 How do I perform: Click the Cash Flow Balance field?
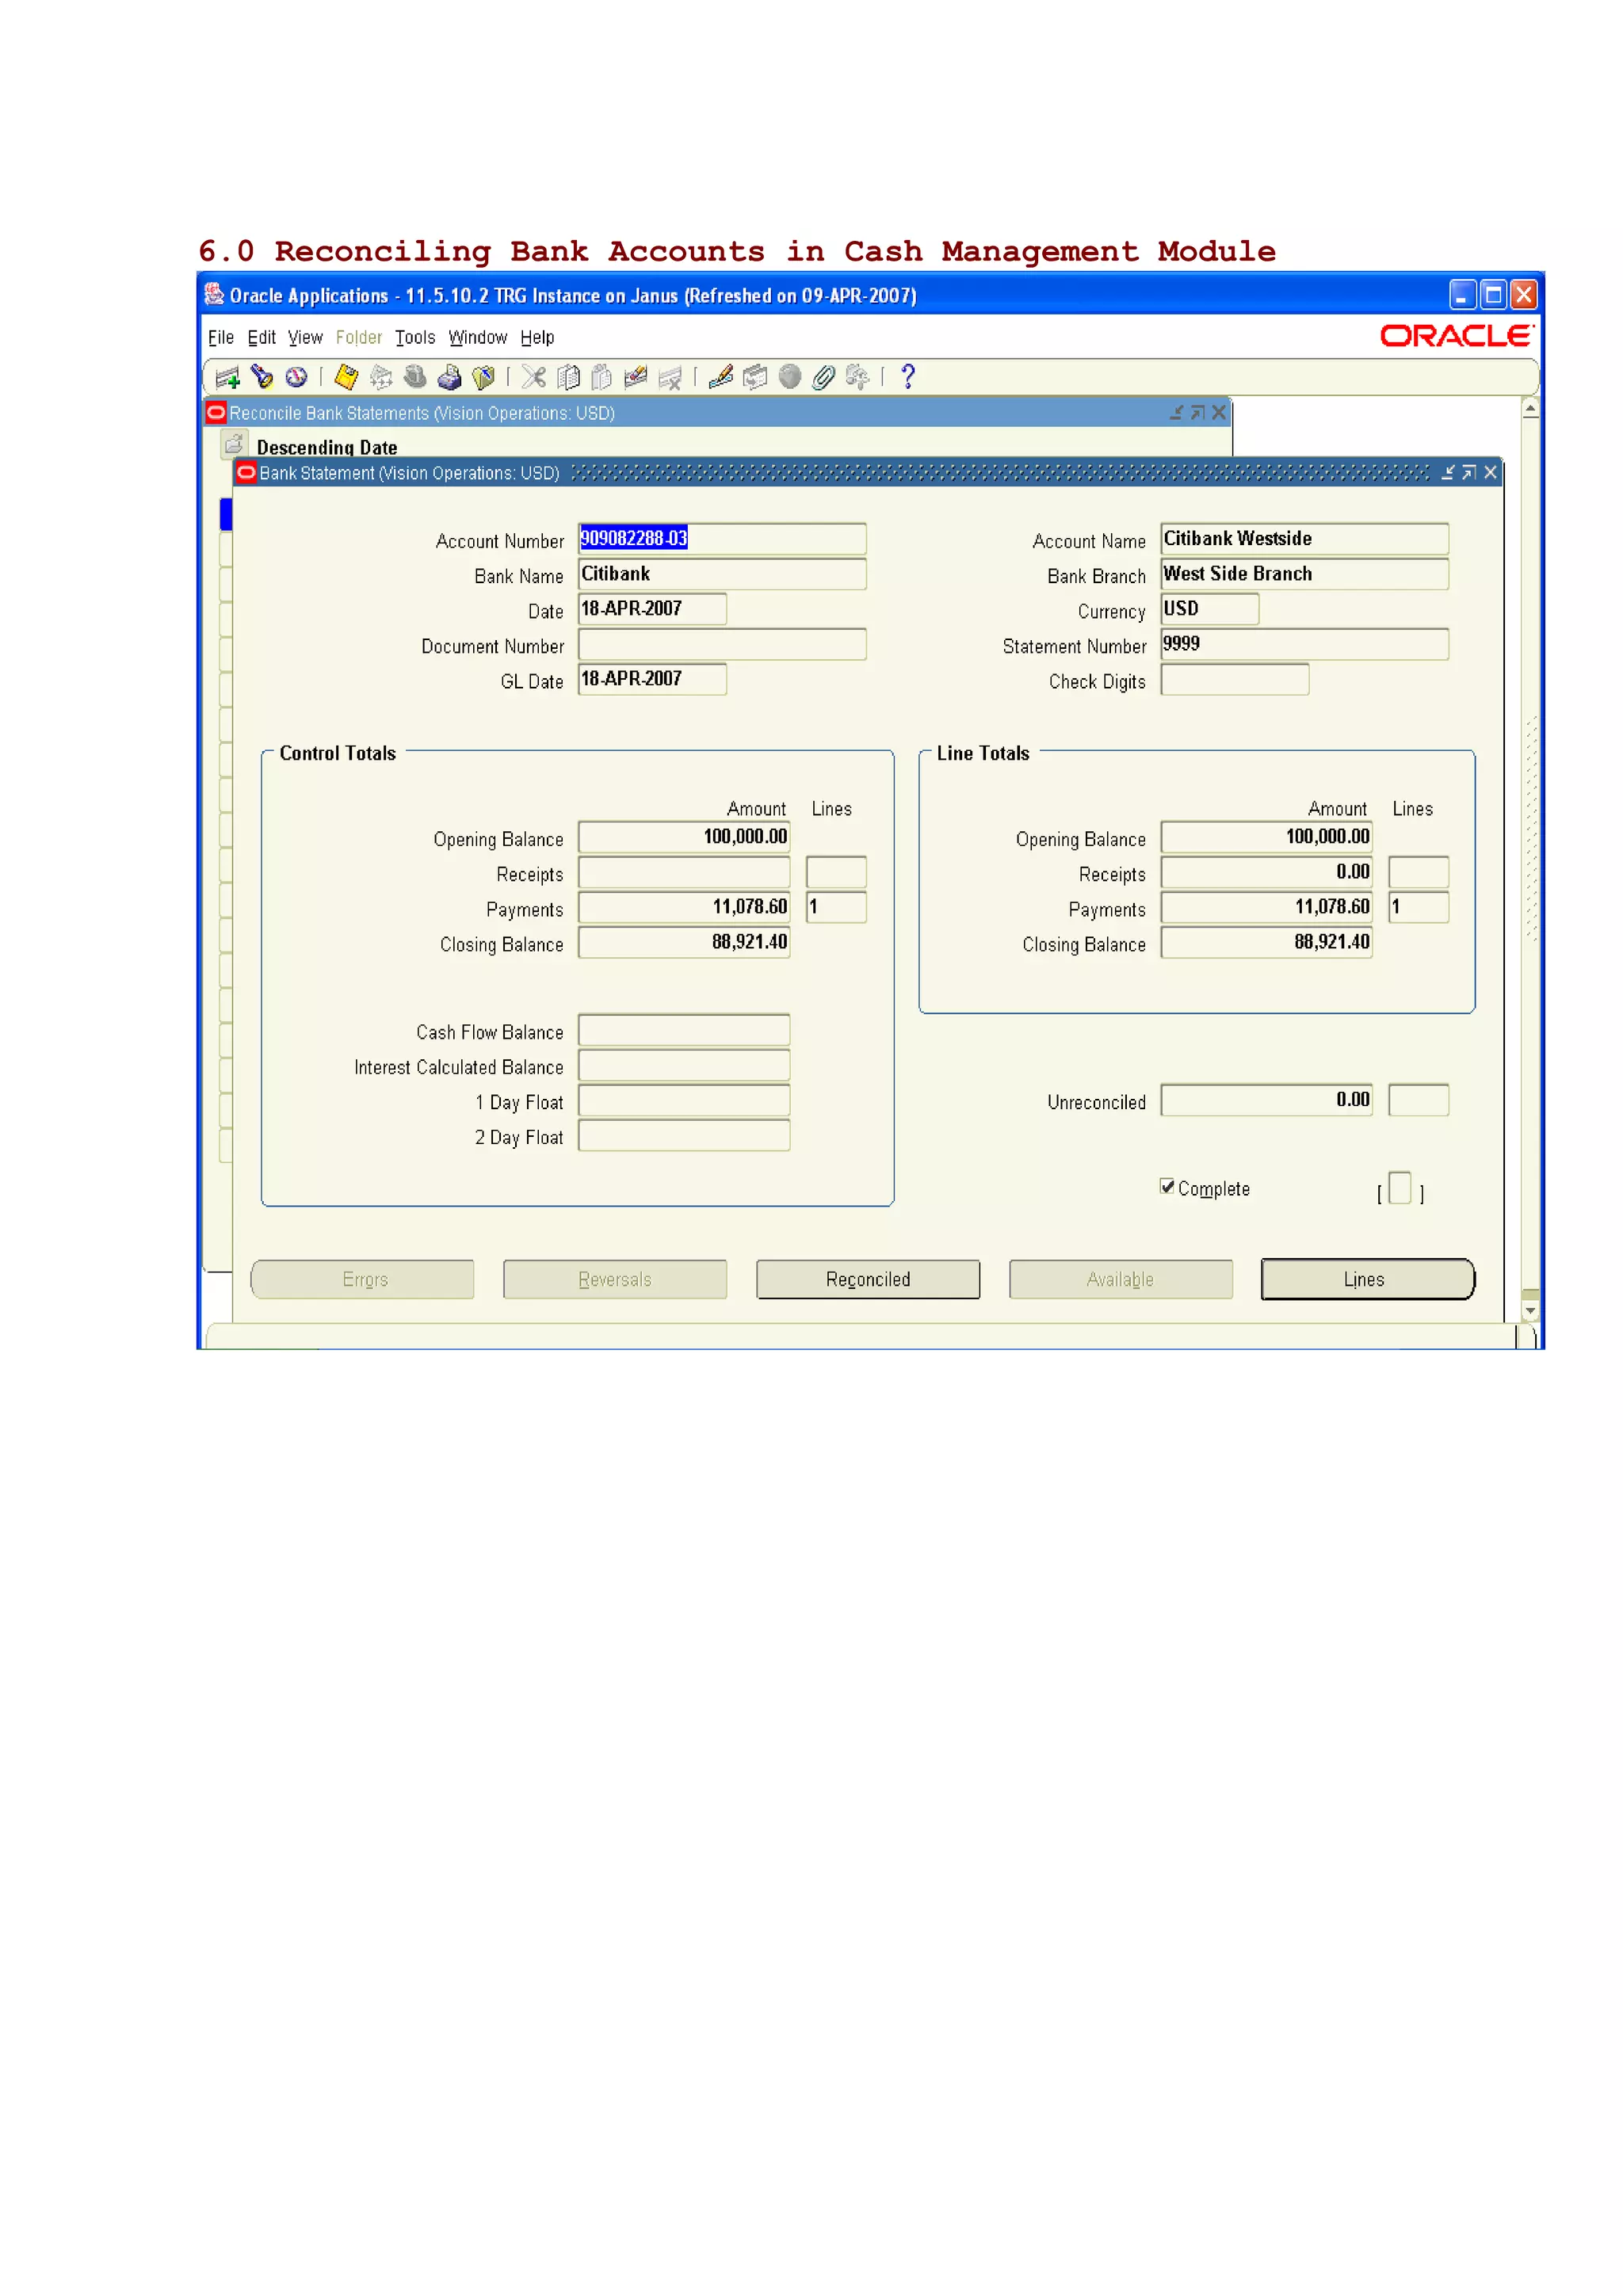coord(684,1030)
